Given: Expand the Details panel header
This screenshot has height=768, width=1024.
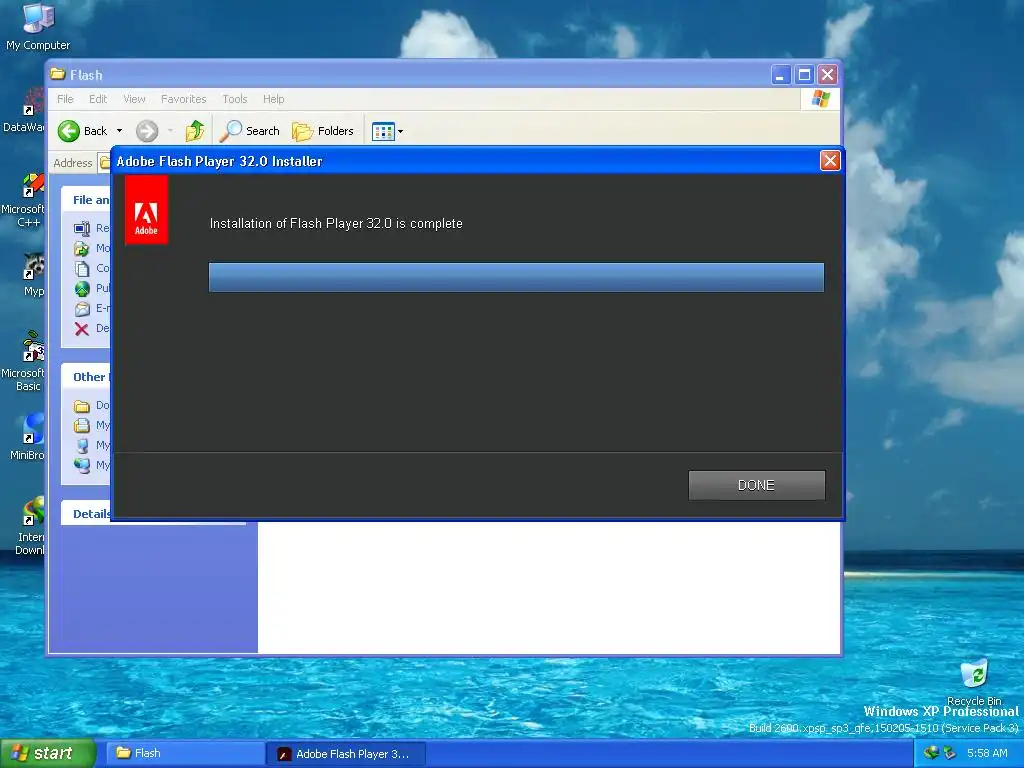Looking at the screenshot, I should [91, 514].
